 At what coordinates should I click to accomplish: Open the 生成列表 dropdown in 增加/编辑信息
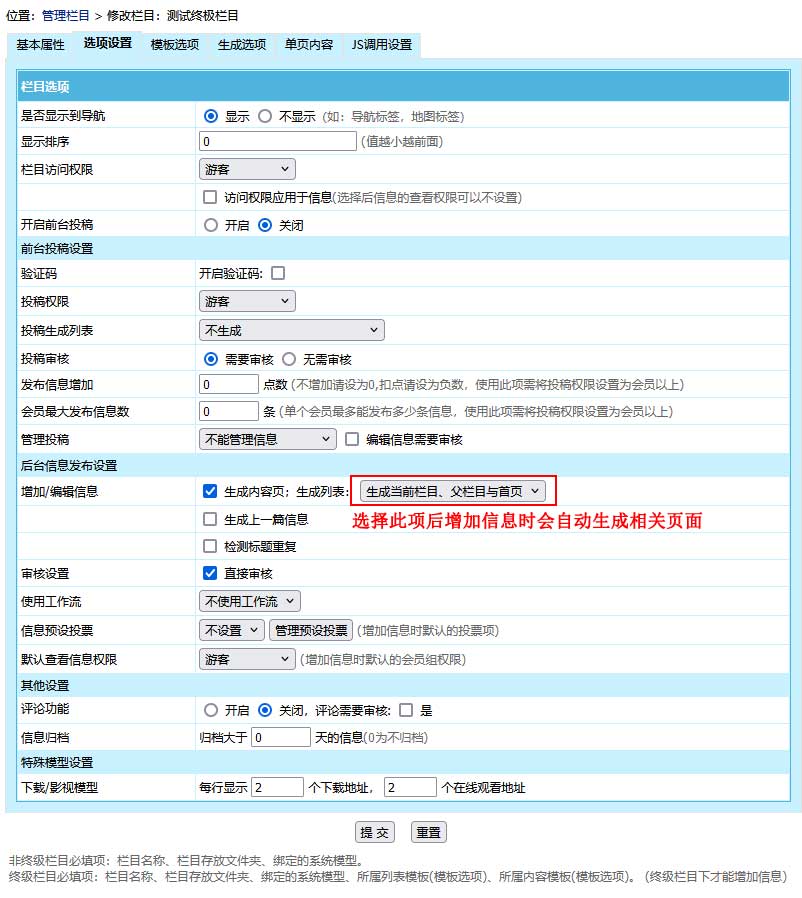tap(453, 491)
